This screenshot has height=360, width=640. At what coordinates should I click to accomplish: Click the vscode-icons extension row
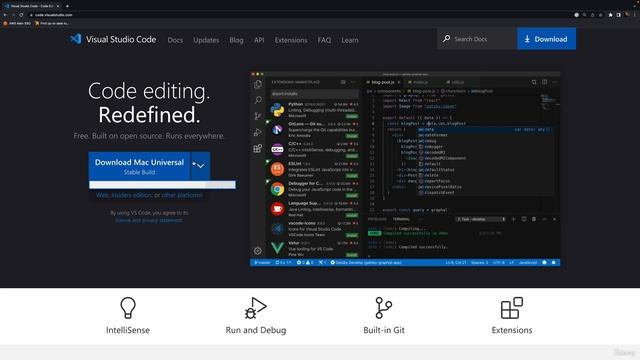click(314, 229)
